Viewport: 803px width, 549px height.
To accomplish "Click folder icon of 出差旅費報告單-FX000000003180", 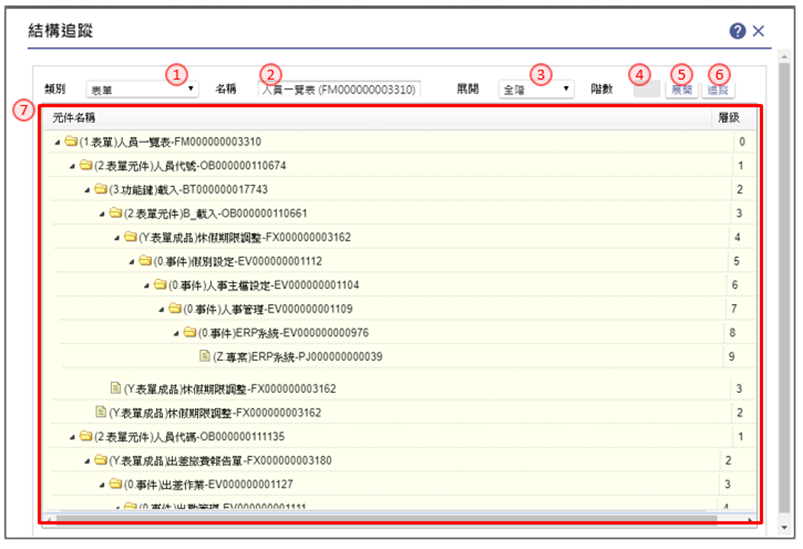I will tap(100, 460).
